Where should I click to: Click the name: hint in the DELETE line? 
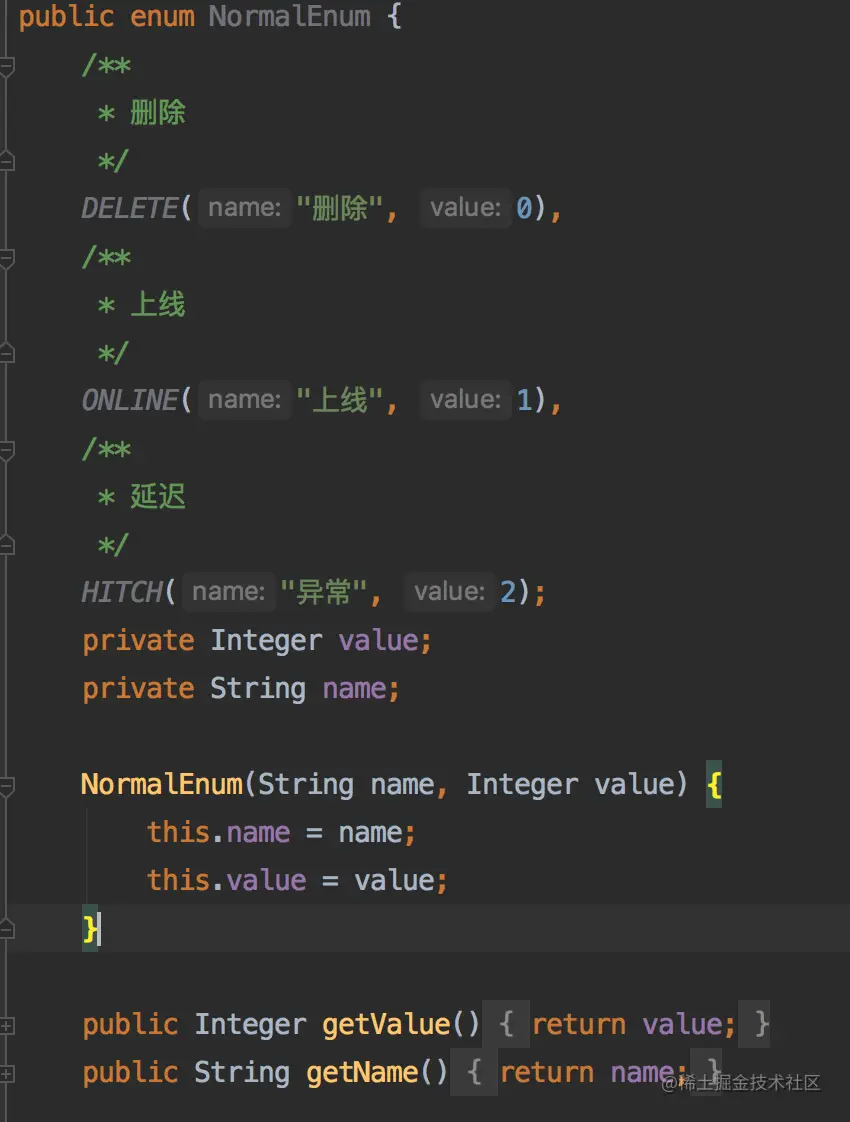[x=245, y=208]
